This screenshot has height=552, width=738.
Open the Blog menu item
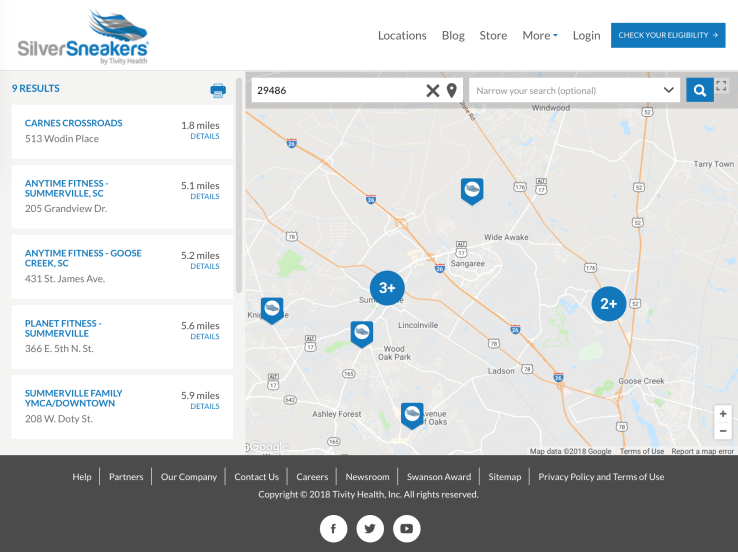(x=453, y=36)
